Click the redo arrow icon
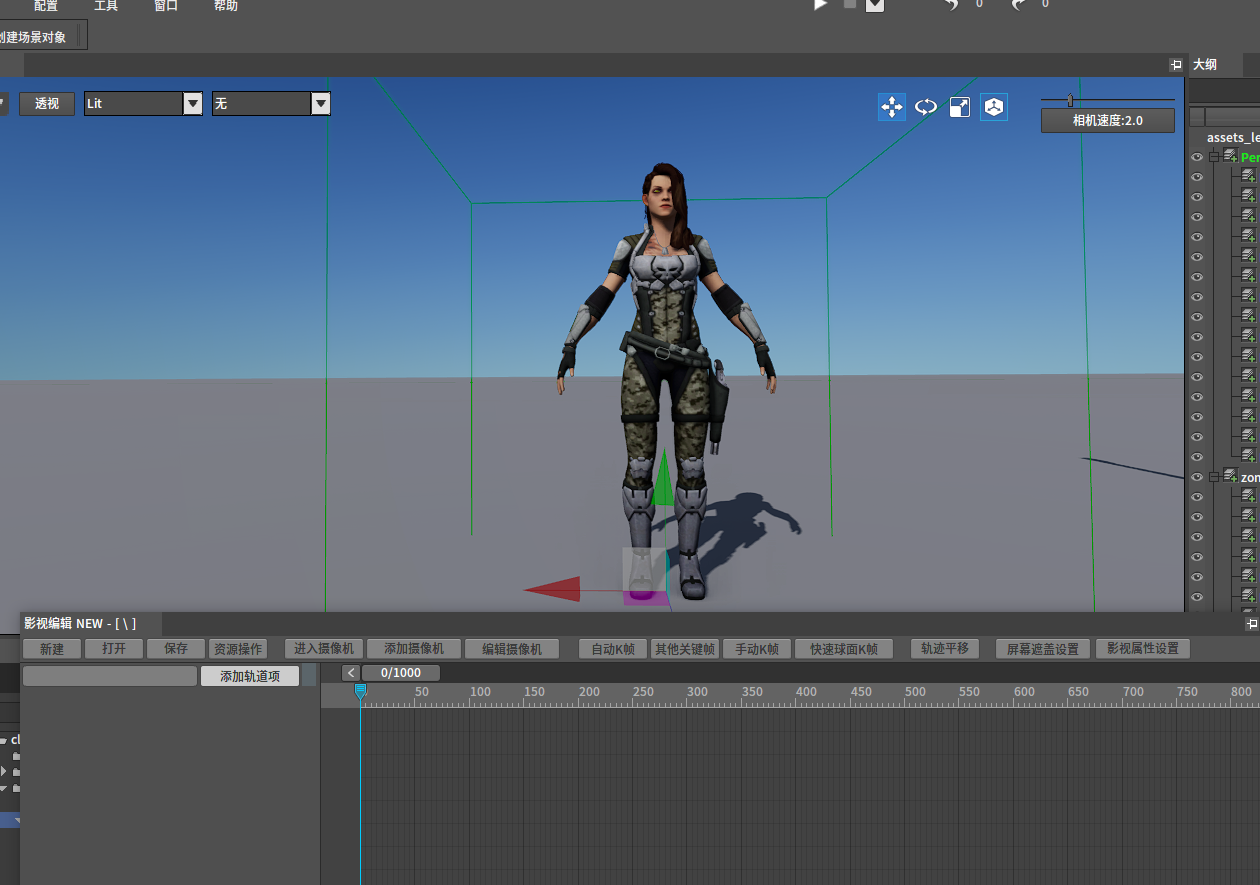Image resolution: width=1260 pixels, height=885 pixels. (1018, 5)
